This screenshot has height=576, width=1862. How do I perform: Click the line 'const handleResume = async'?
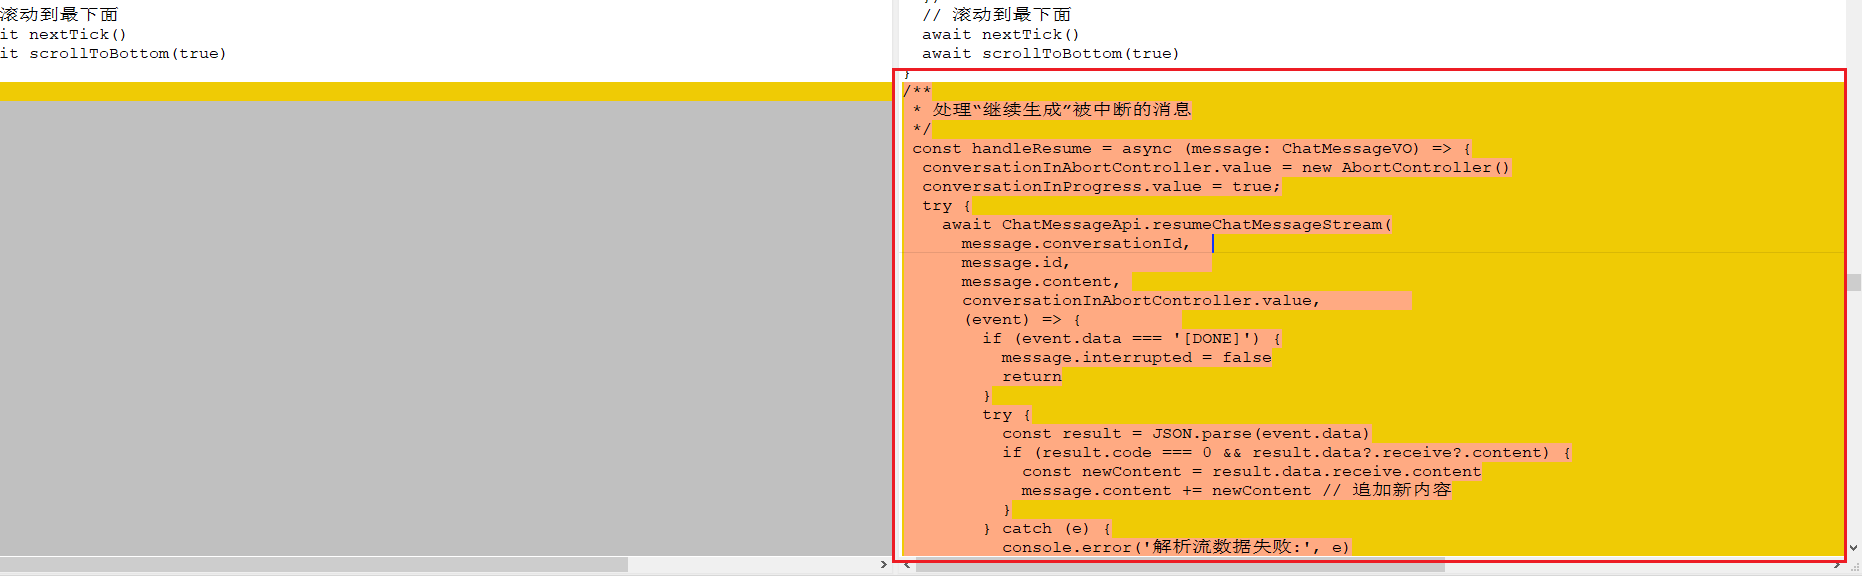(1191, 148)
